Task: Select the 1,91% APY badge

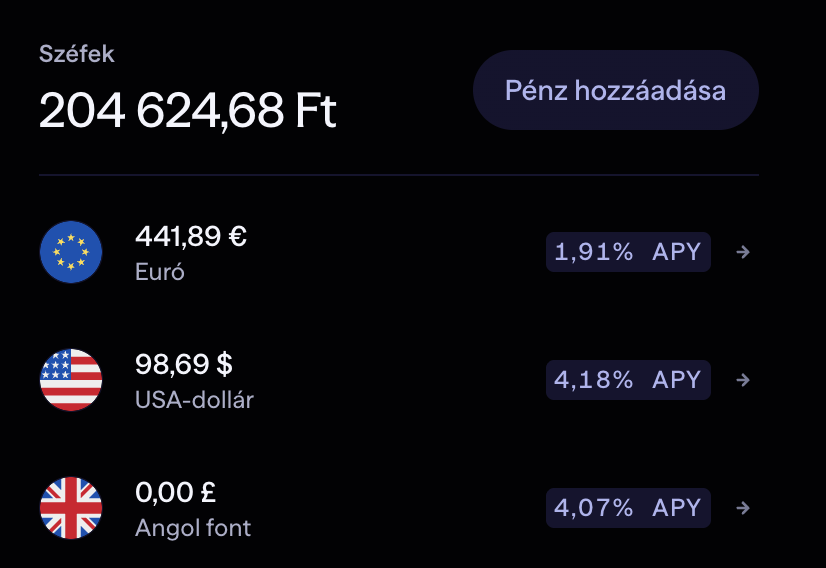Action: click(x=628, y=252)
